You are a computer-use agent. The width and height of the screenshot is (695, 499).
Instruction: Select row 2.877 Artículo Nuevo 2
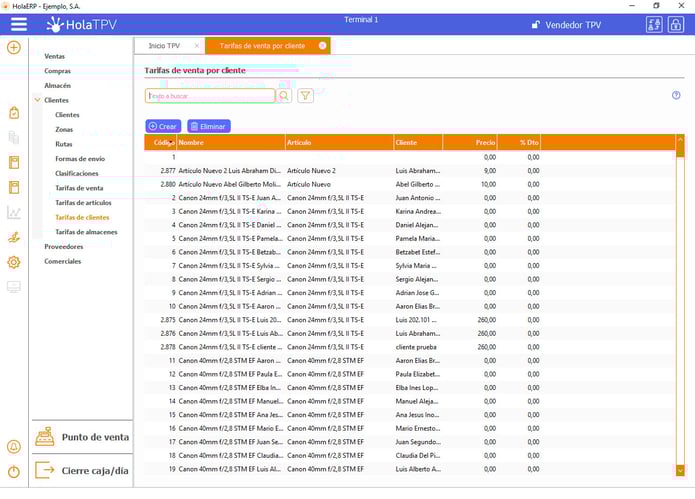(x=410, y=171)
